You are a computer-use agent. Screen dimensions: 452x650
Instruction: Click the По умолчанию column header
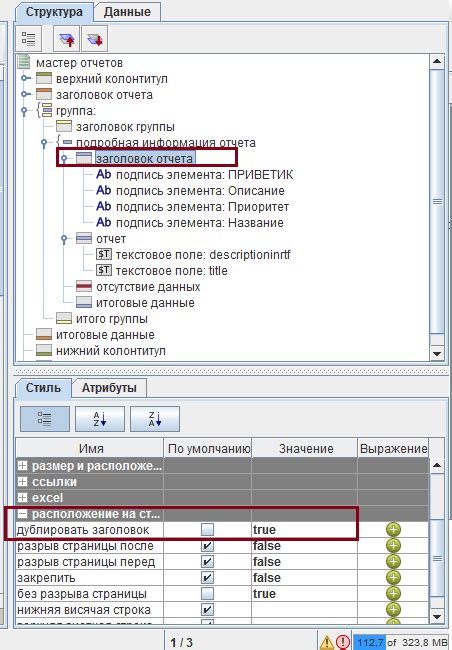tap(208, 449)
